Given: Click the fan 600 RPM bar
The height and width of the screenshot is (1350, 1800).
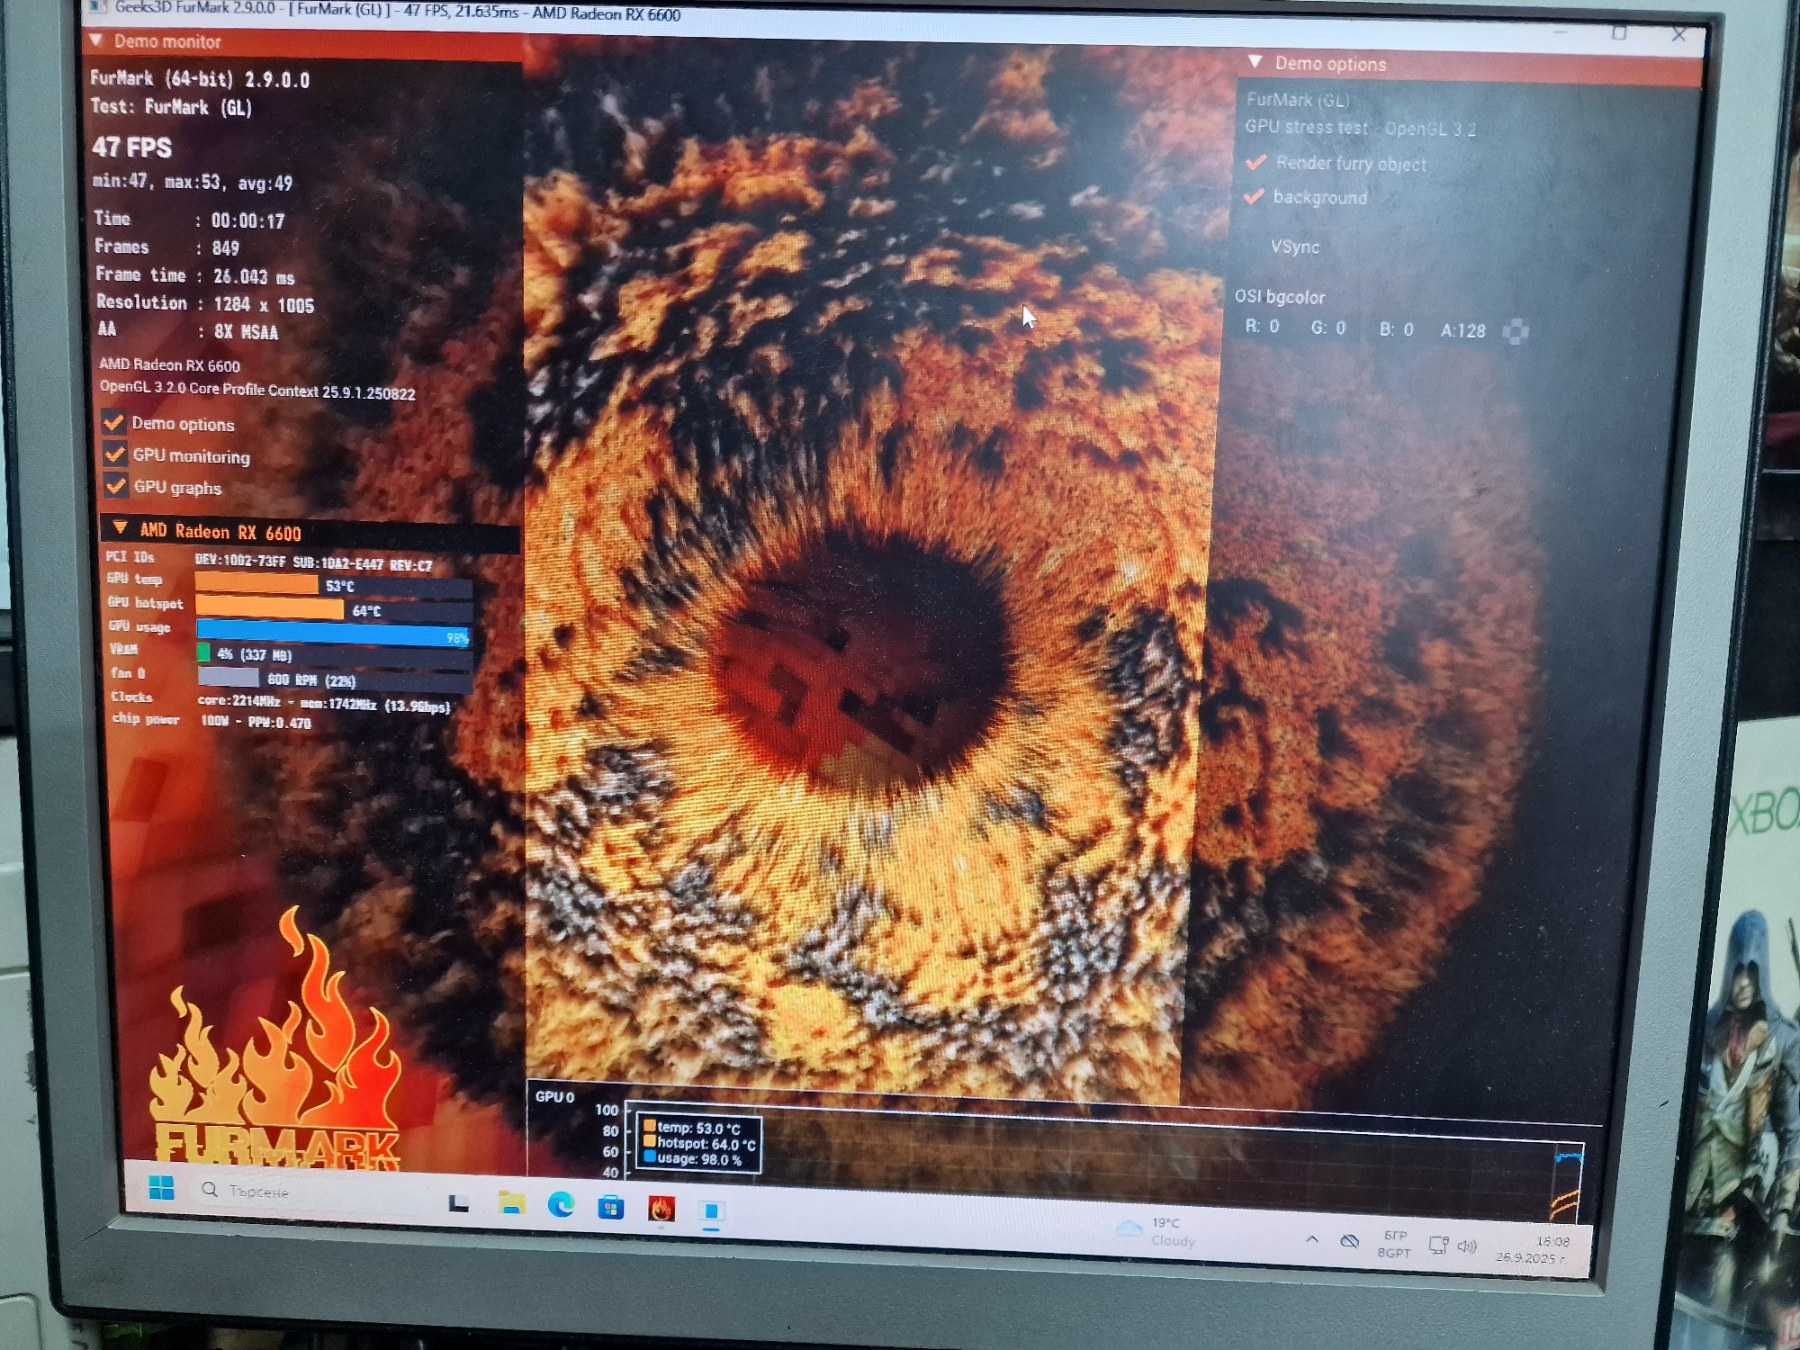Looking at the screenshot, I should (x=333, y=679).
